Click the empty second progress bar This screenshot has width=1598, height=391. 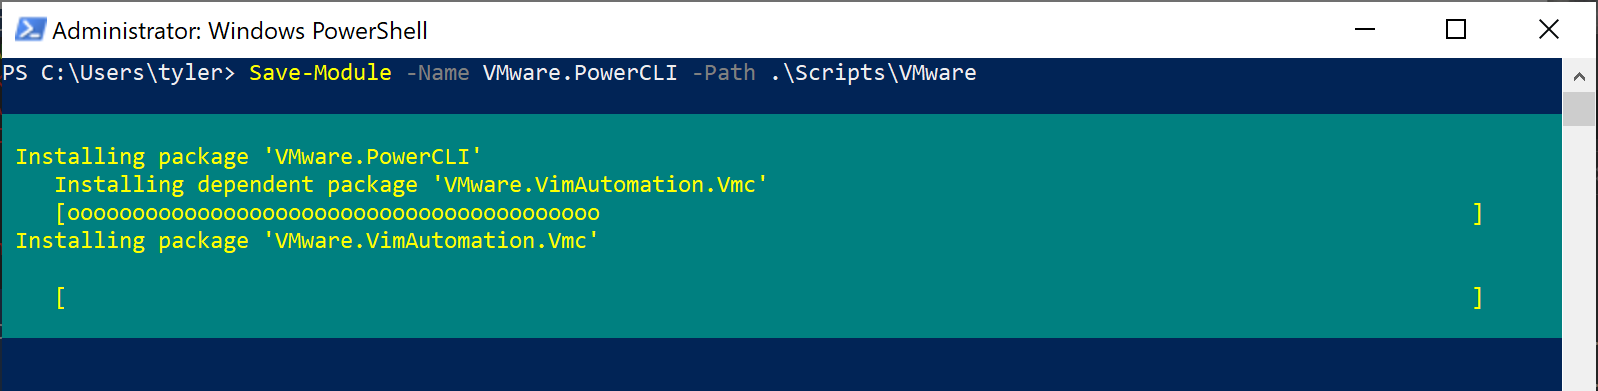[x=769, y=297]
